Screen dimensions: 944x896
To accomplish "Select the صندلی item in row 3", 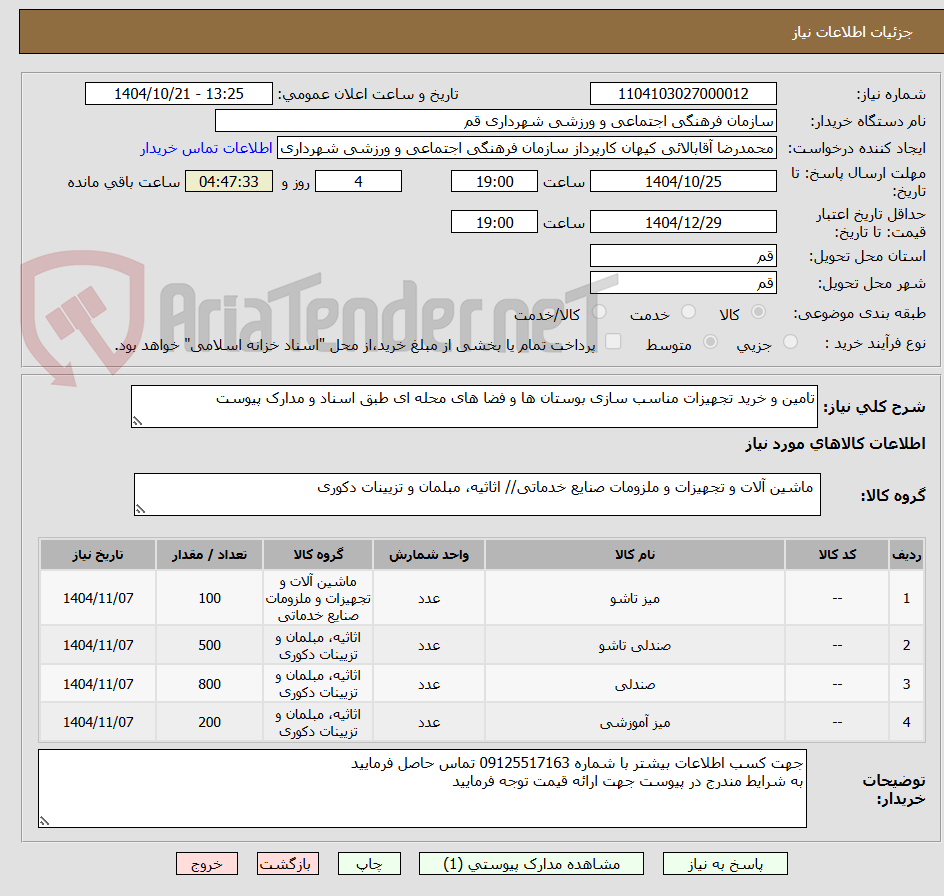I will (635, 685).
